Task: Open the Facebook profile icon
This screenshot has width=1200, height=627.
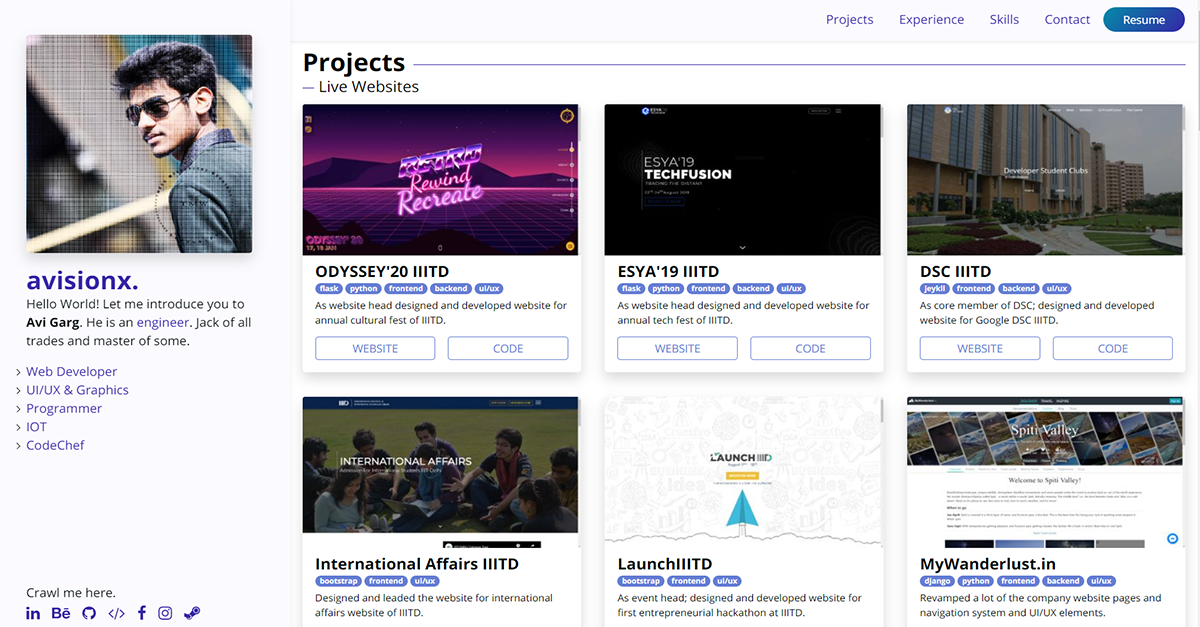Action: click(142, 613)
